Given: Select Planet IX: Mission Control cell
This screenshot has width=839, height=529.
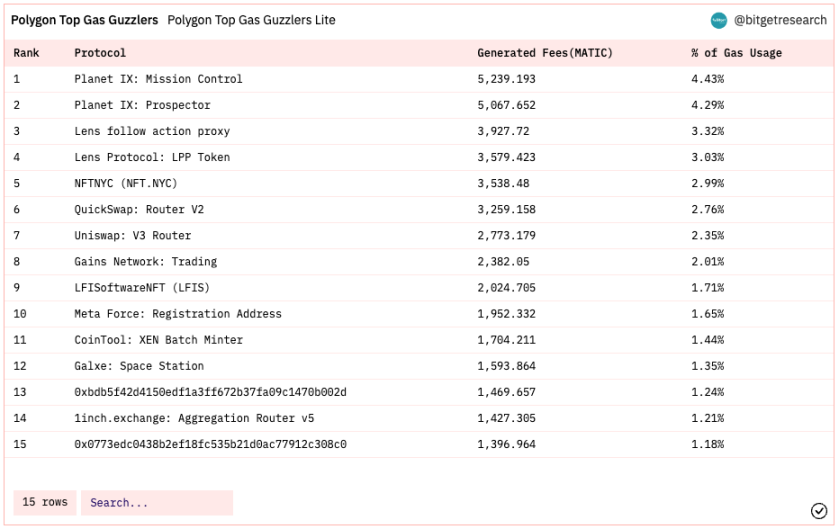Looking at the screenshot, I should click(x=158, y=79).
